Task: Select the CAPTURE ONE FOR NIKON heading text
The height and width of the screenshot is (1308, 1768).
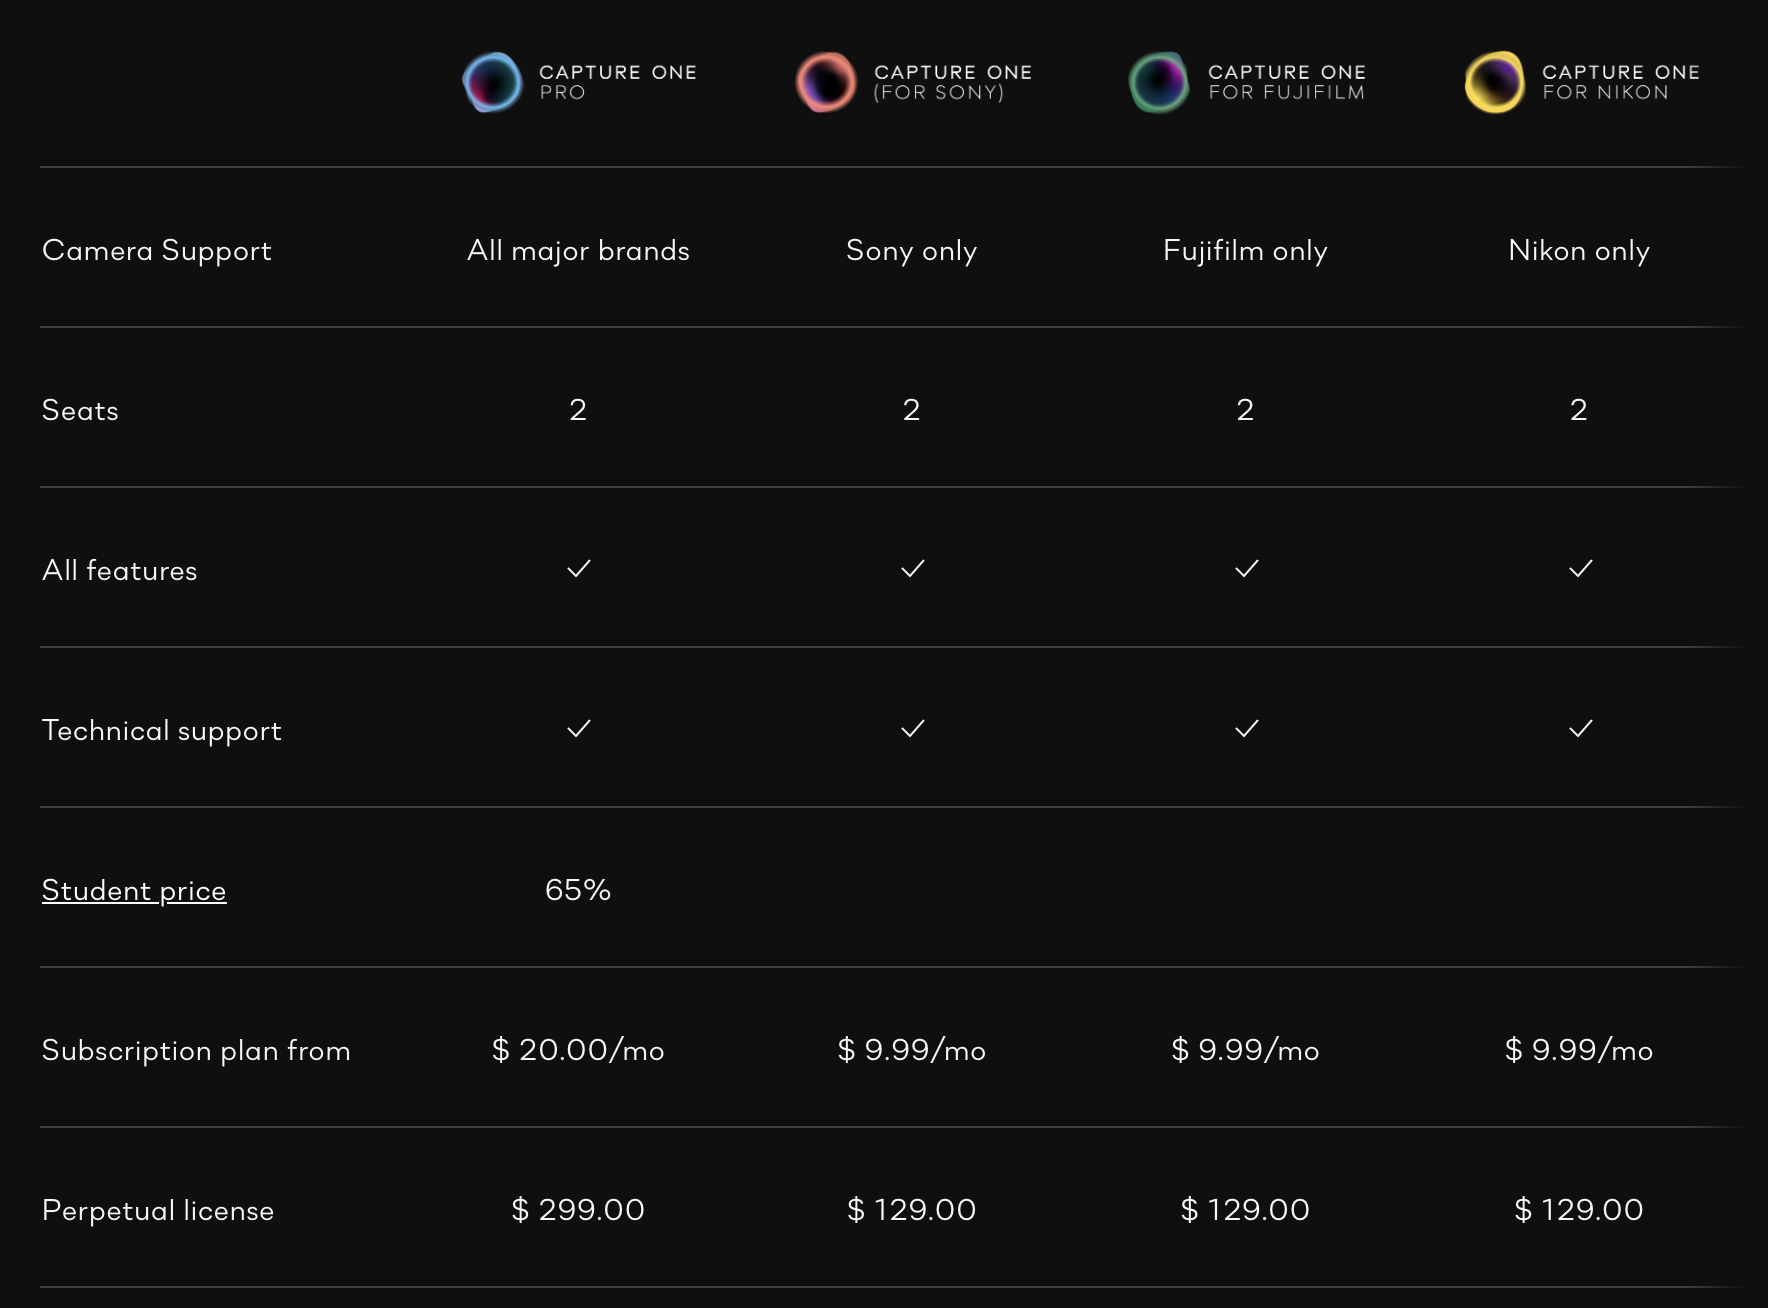Action: (1620, 82)
